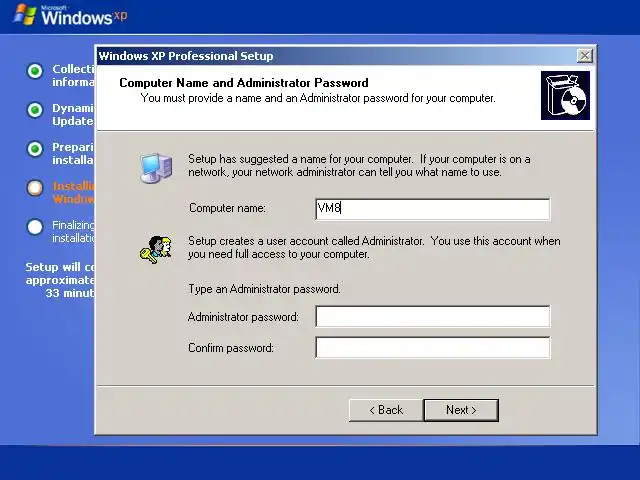Screen dimensions: 640x480
Task: Click 'You must provide a name' subtitle
Action: (318, 98)
